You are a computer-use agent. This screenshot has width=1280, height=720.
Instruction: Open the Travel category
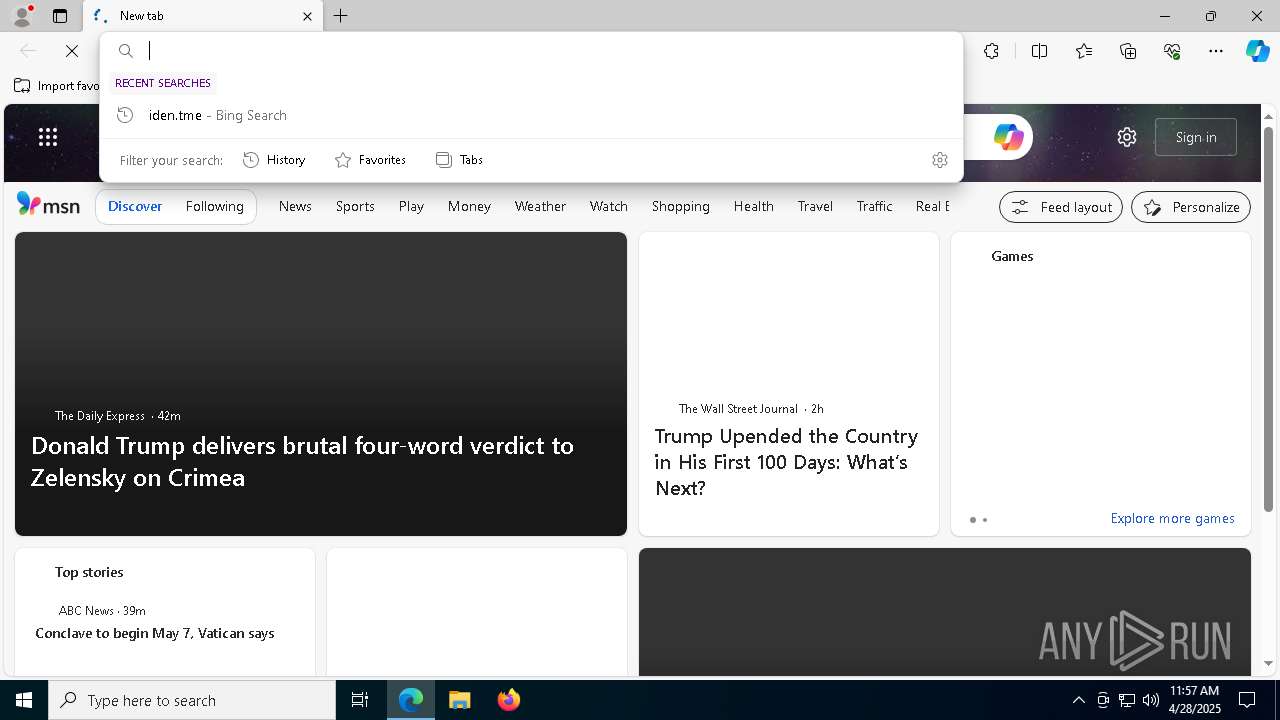(815, 206)
